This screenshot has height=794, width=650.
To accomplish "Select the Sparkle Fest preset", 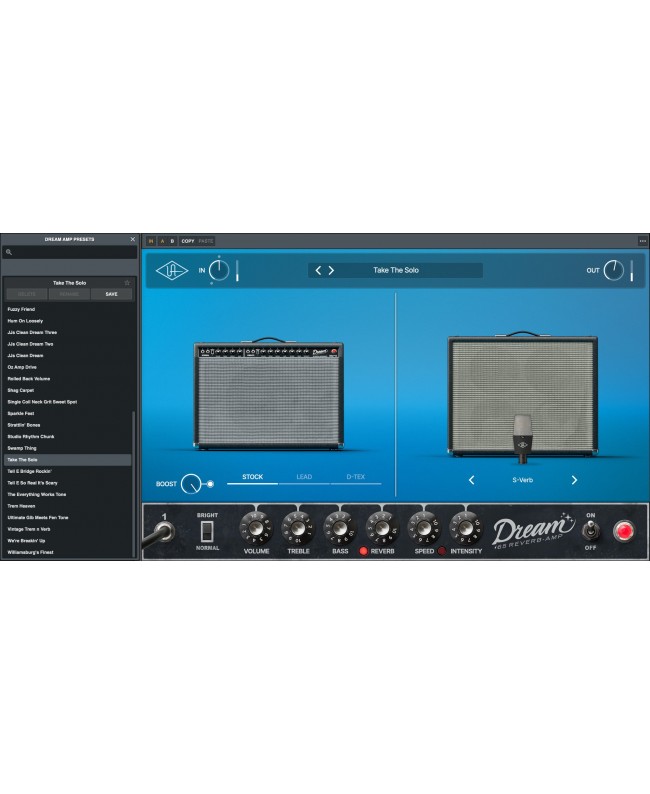I will pos(67,414).
